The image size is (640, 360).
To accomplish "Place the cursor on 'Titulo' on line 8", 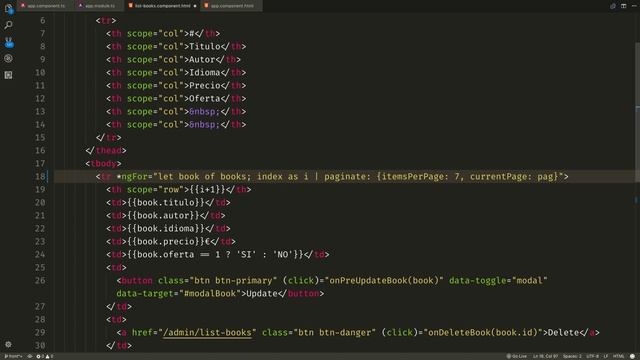I will pos(204,47).
